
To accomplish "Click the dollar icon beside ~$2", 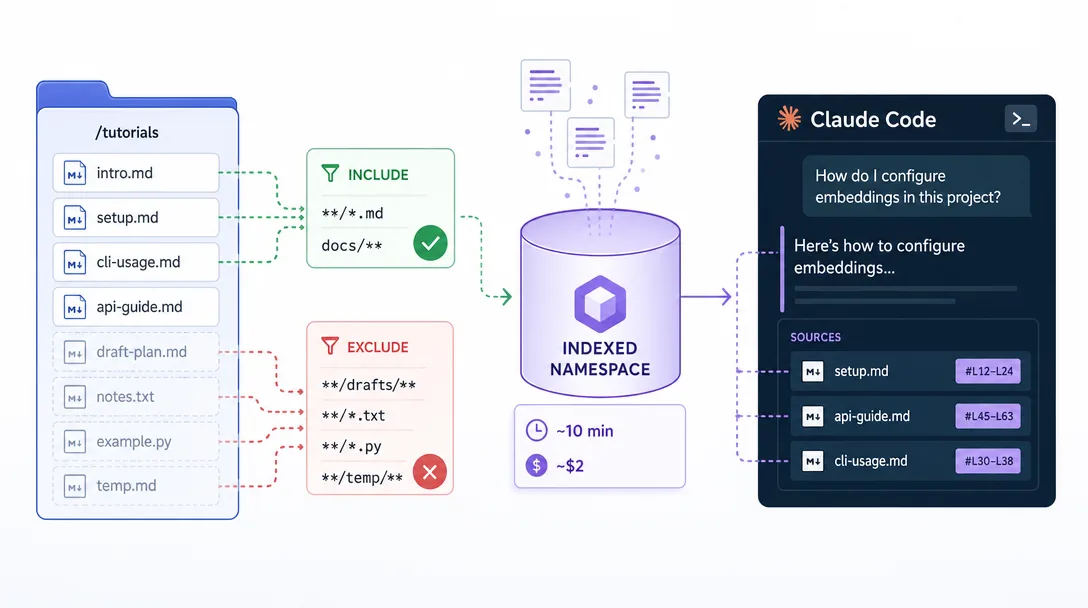I will (x=536, y=465).
